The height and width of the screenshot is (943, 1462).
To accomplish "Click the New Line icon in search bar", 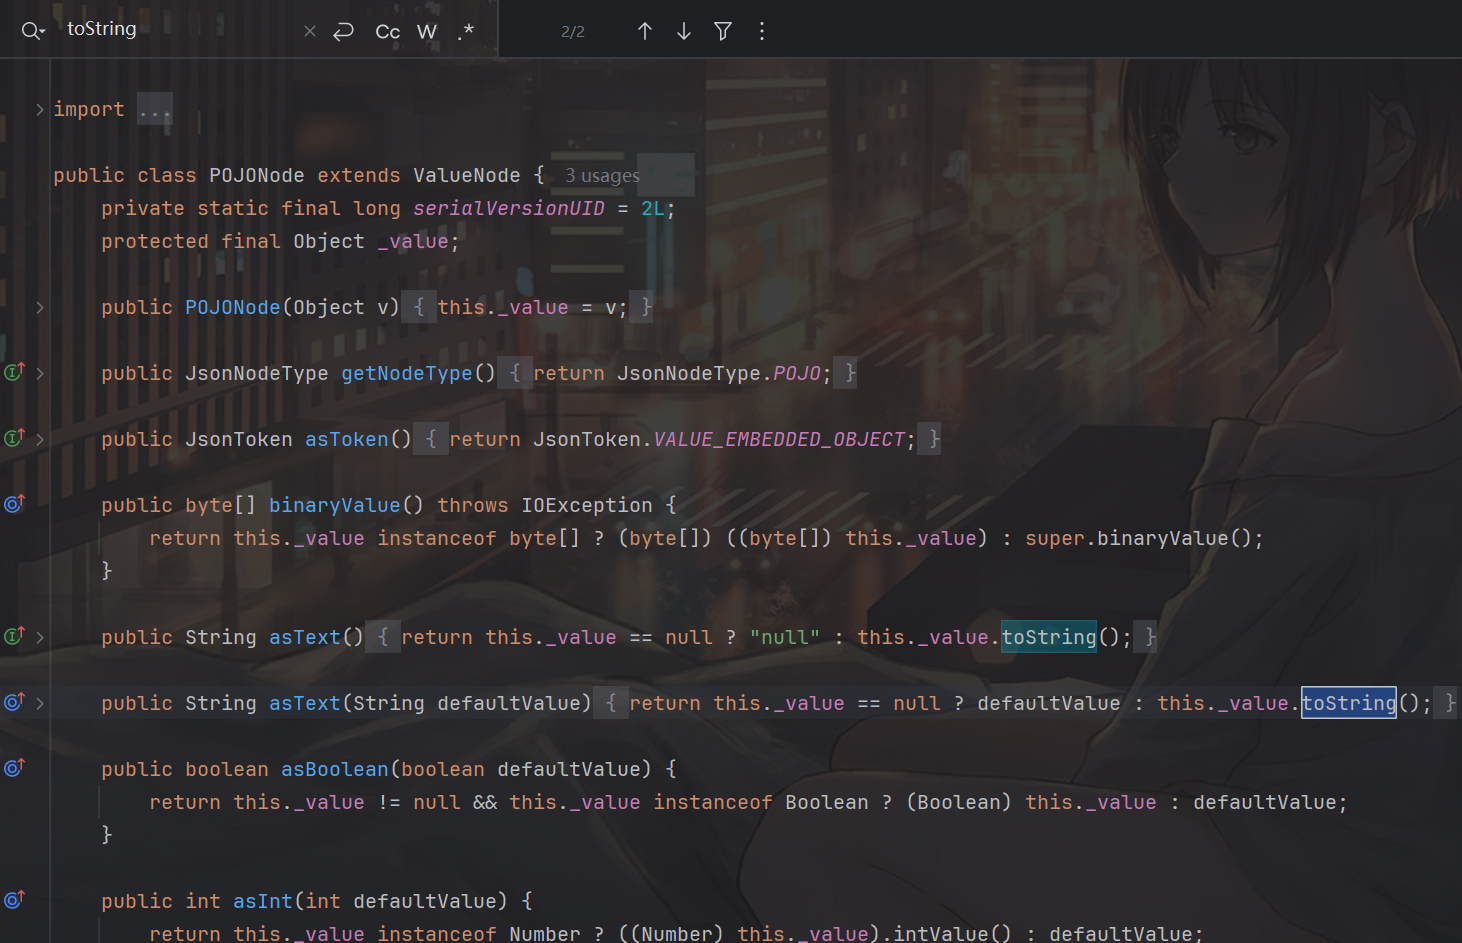I will click(344, 32).
